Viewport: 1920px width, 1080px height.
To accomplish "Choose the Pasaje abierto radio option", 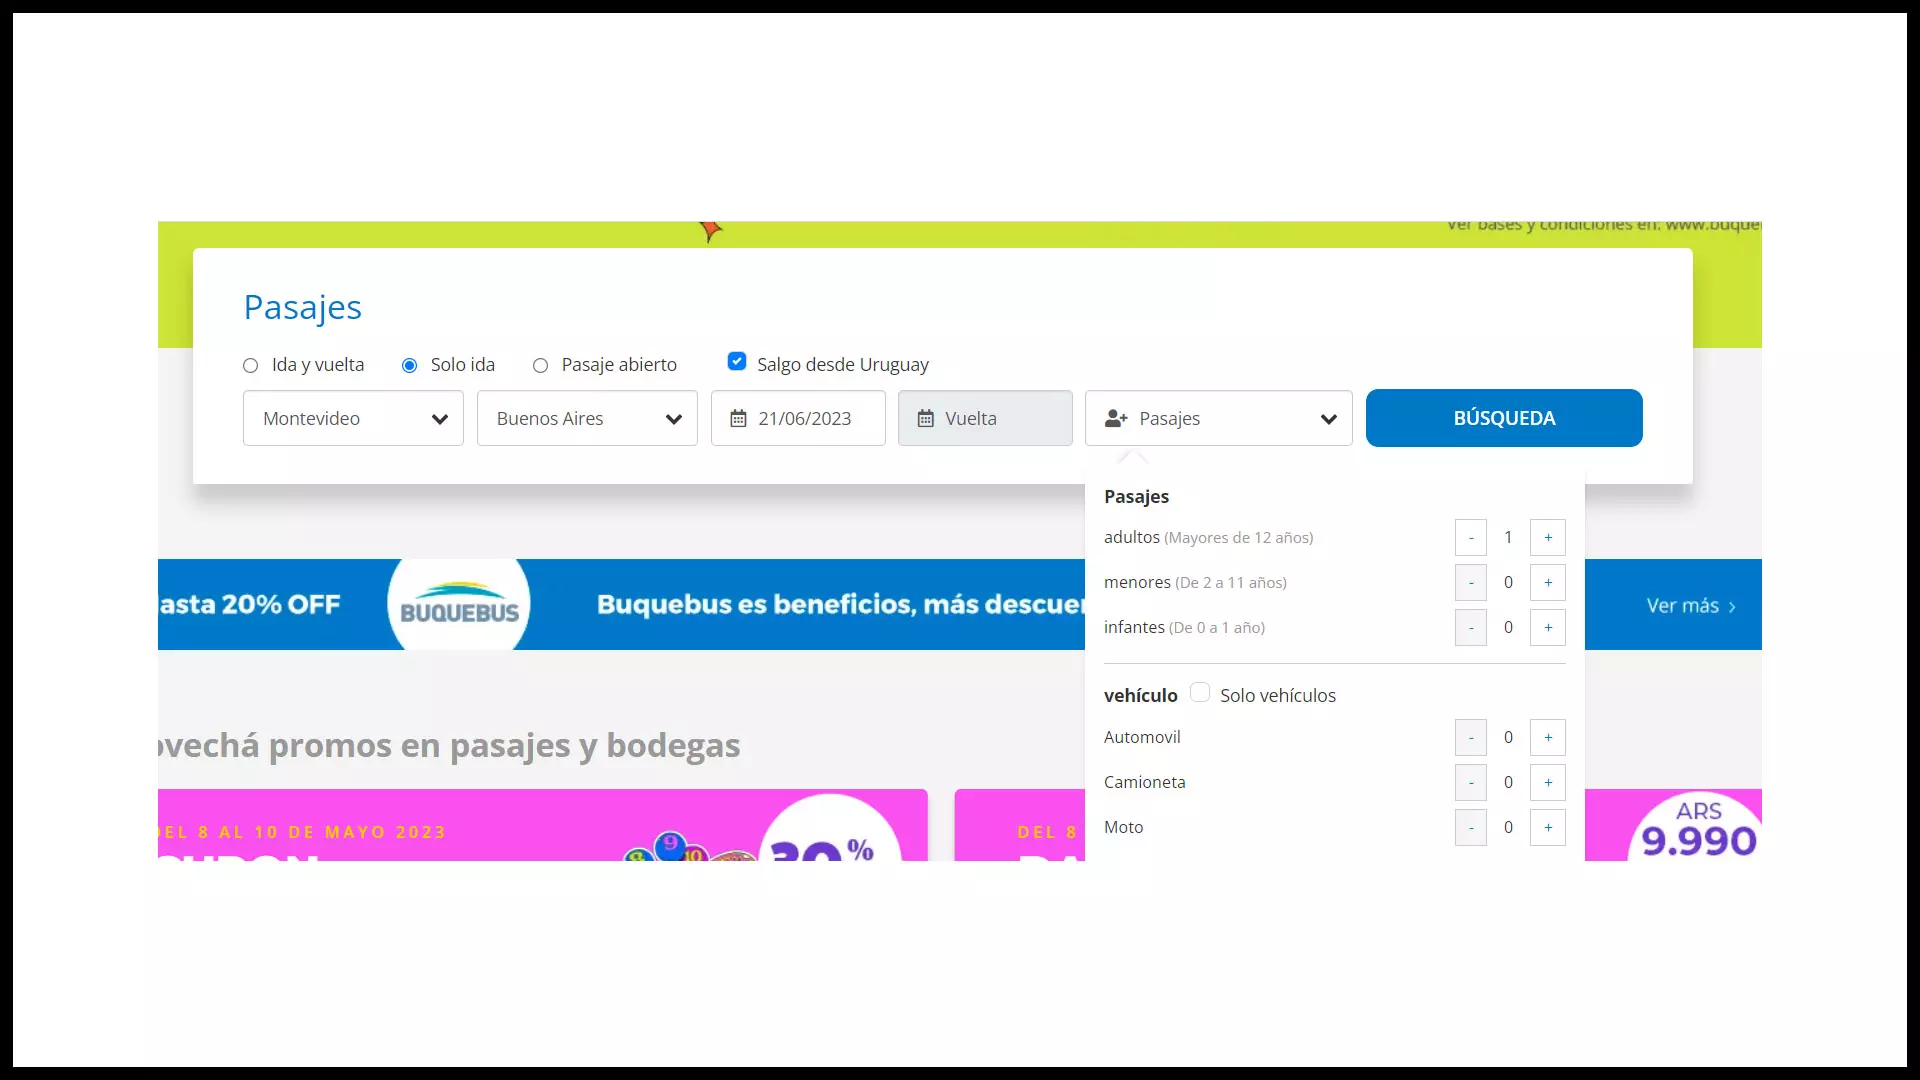I will tap(540, 365).
